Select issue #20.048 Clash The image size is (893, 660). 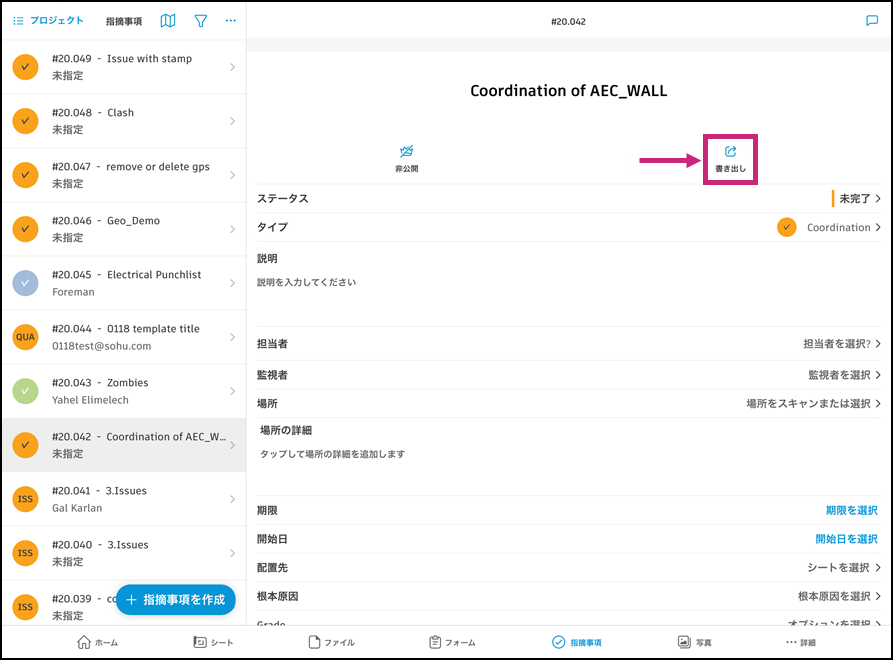pyautogui.click(x=124, y=121)
